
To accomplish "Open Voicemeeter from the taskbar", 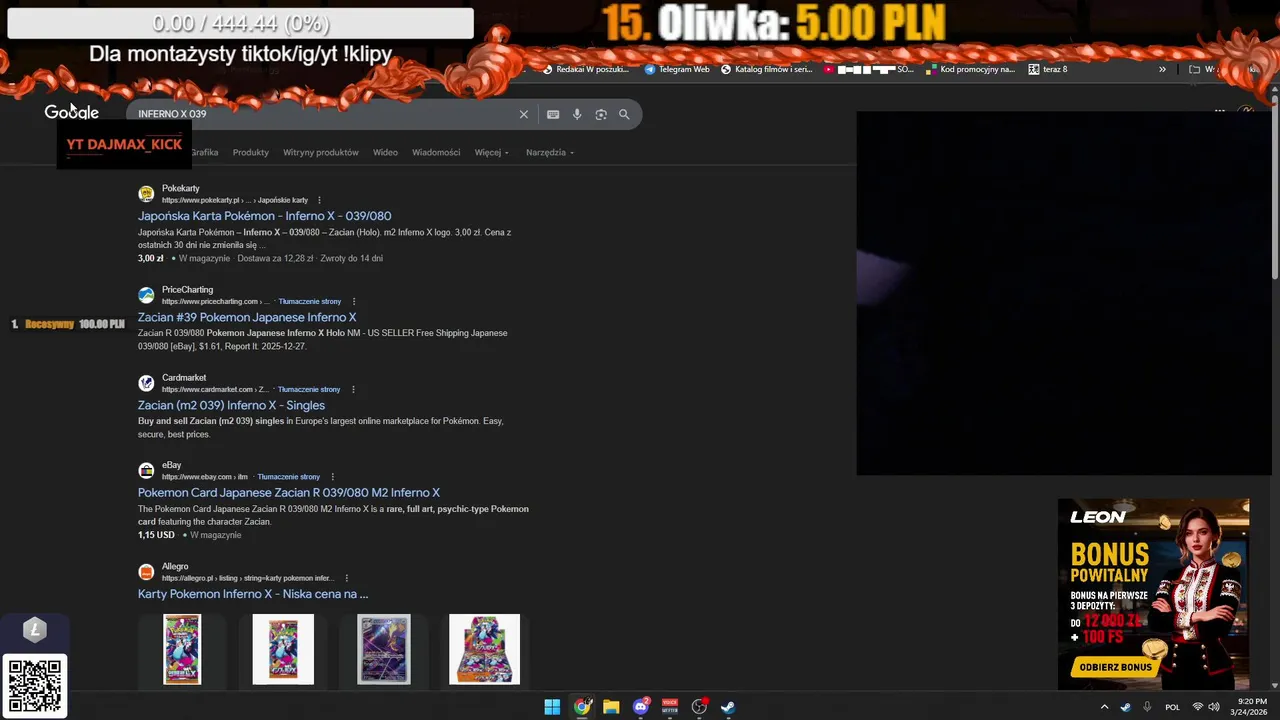I will [670, 707].
